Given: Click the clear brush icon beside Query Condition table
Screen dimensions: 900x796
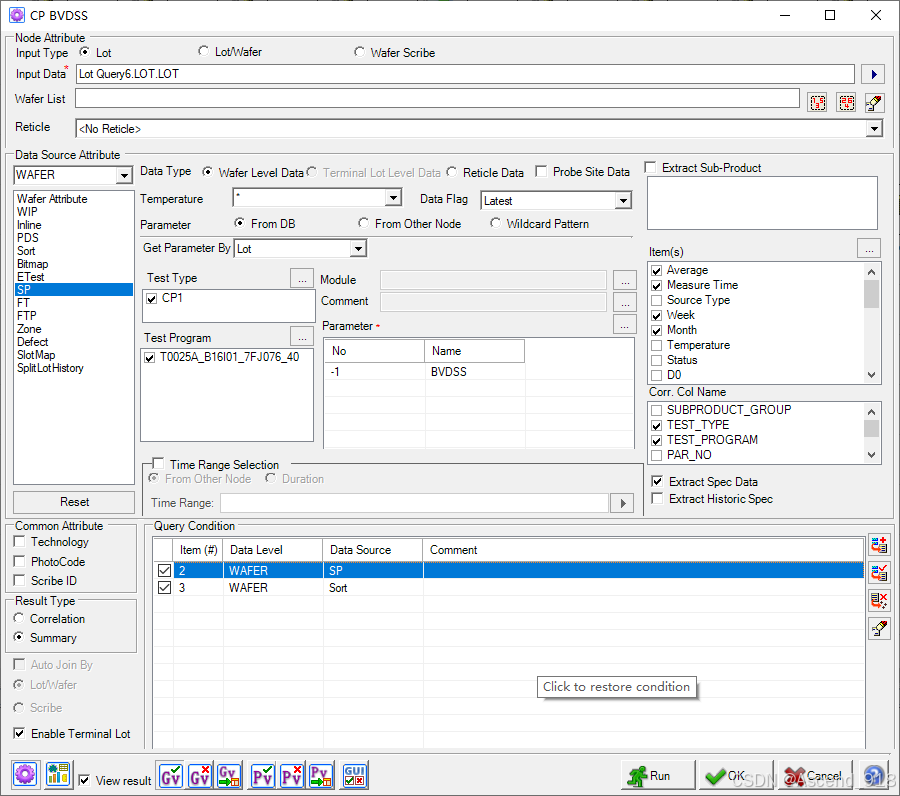Looking at the screenshot, I should tap(879, 629).
